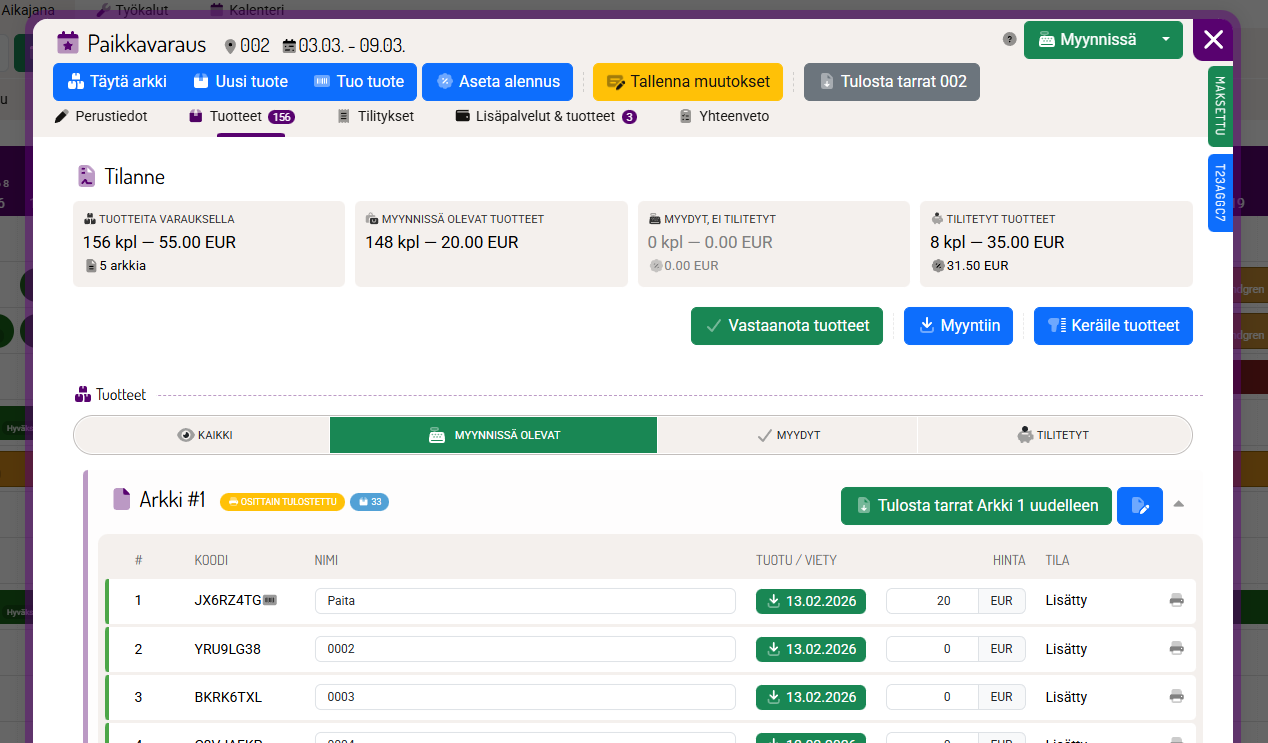Click the green MAKSETTU side label
1268x743 pixels.
coord(1220,107)
